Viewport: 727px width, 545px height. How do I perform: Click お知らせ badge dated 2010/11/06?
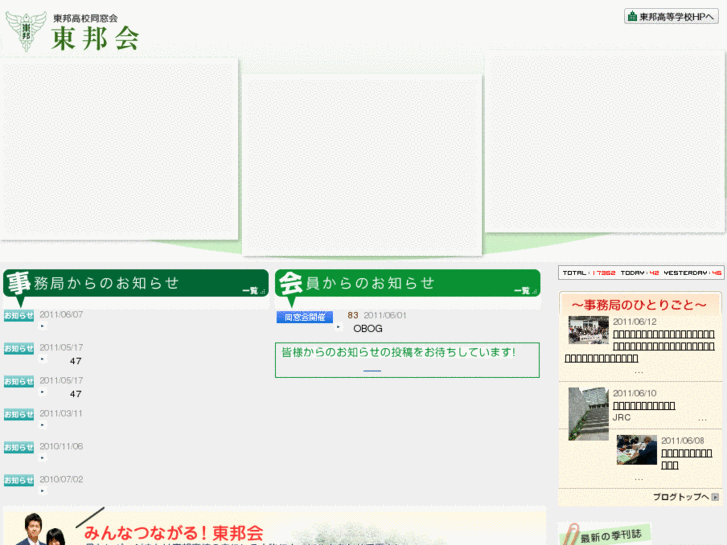coord(19,448)
